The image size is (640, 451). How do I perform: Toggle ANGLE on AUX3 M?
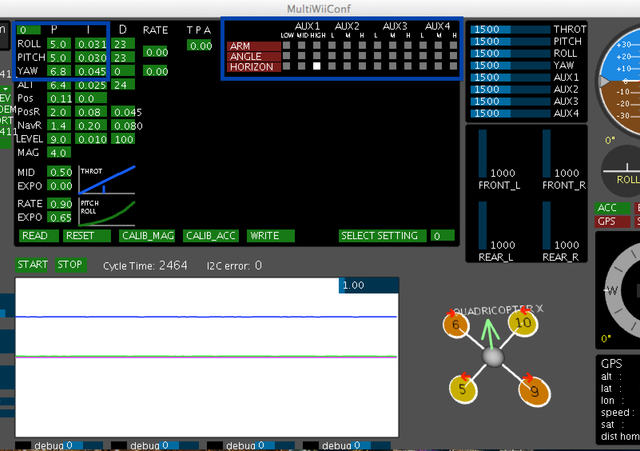pos(393,56)
